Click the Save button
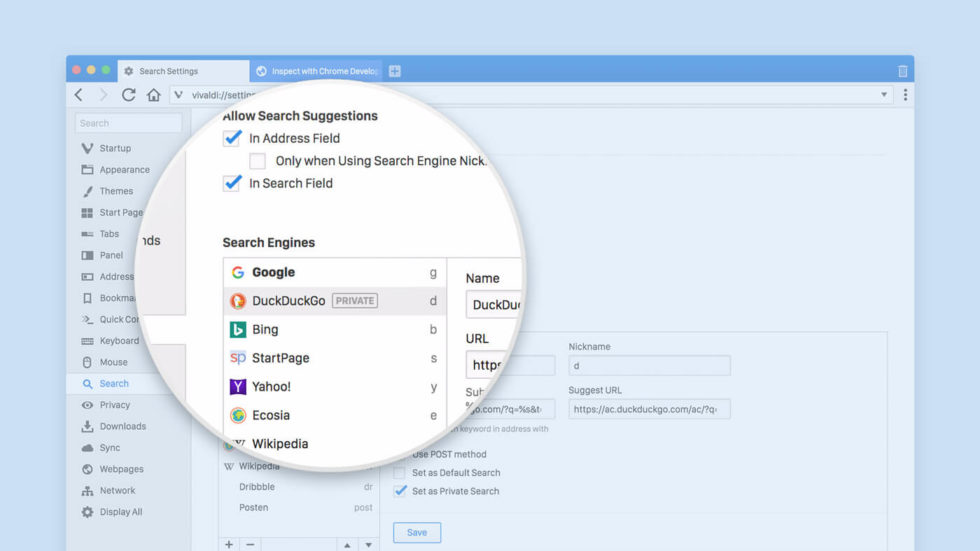Viewport: 980px width, 551px height. (417, 533)
